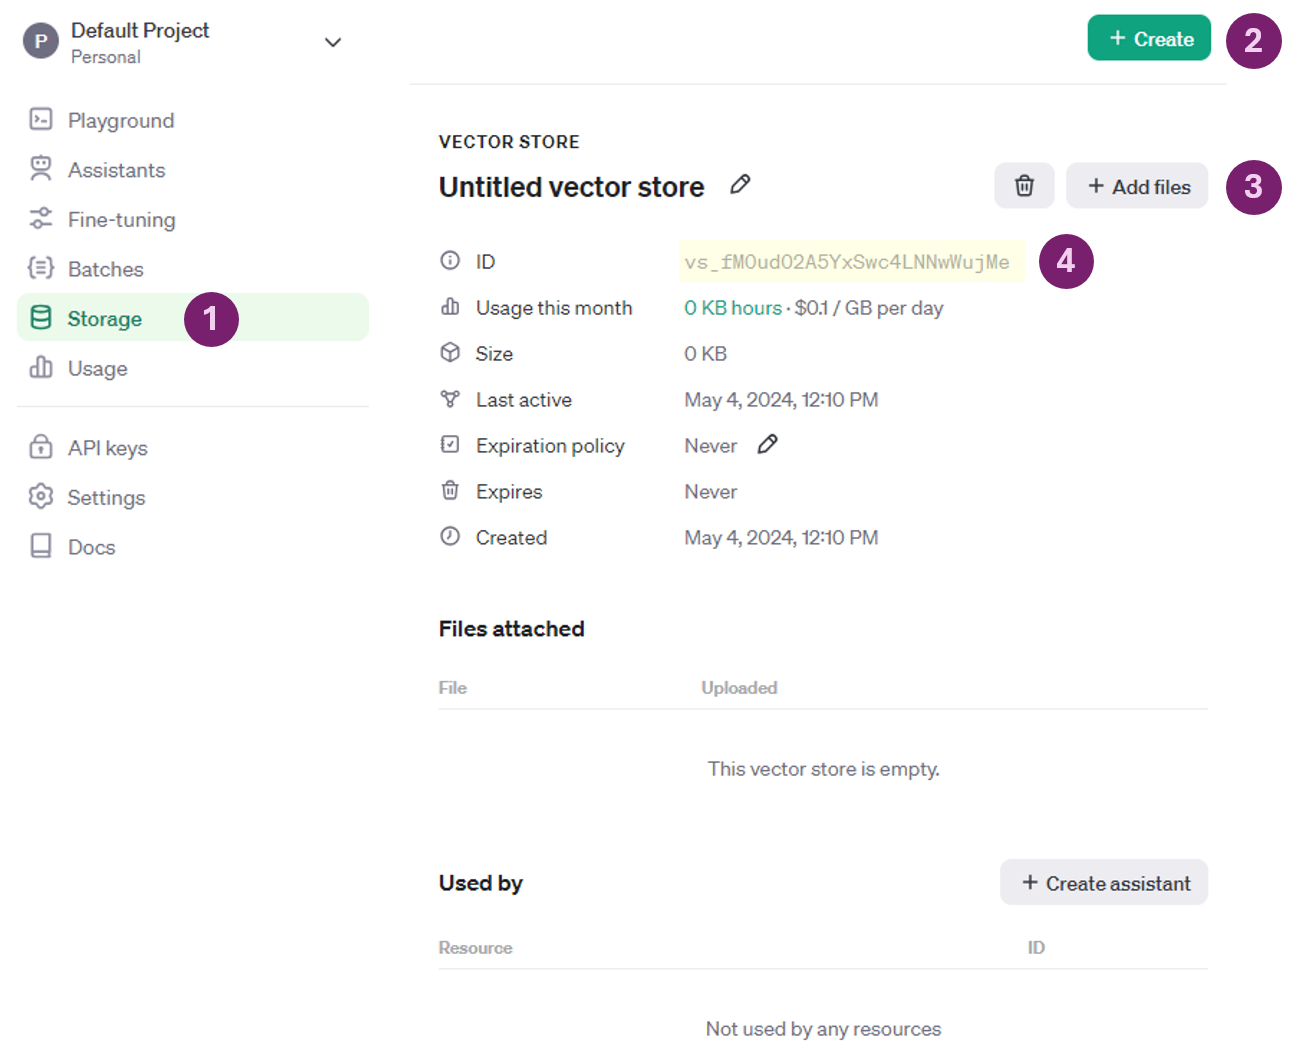Image resolution: width=1302 pixels, height=1055 pixels.
Task: Edit the Expiration policy with pencil icon
Action: click(767, 445)
